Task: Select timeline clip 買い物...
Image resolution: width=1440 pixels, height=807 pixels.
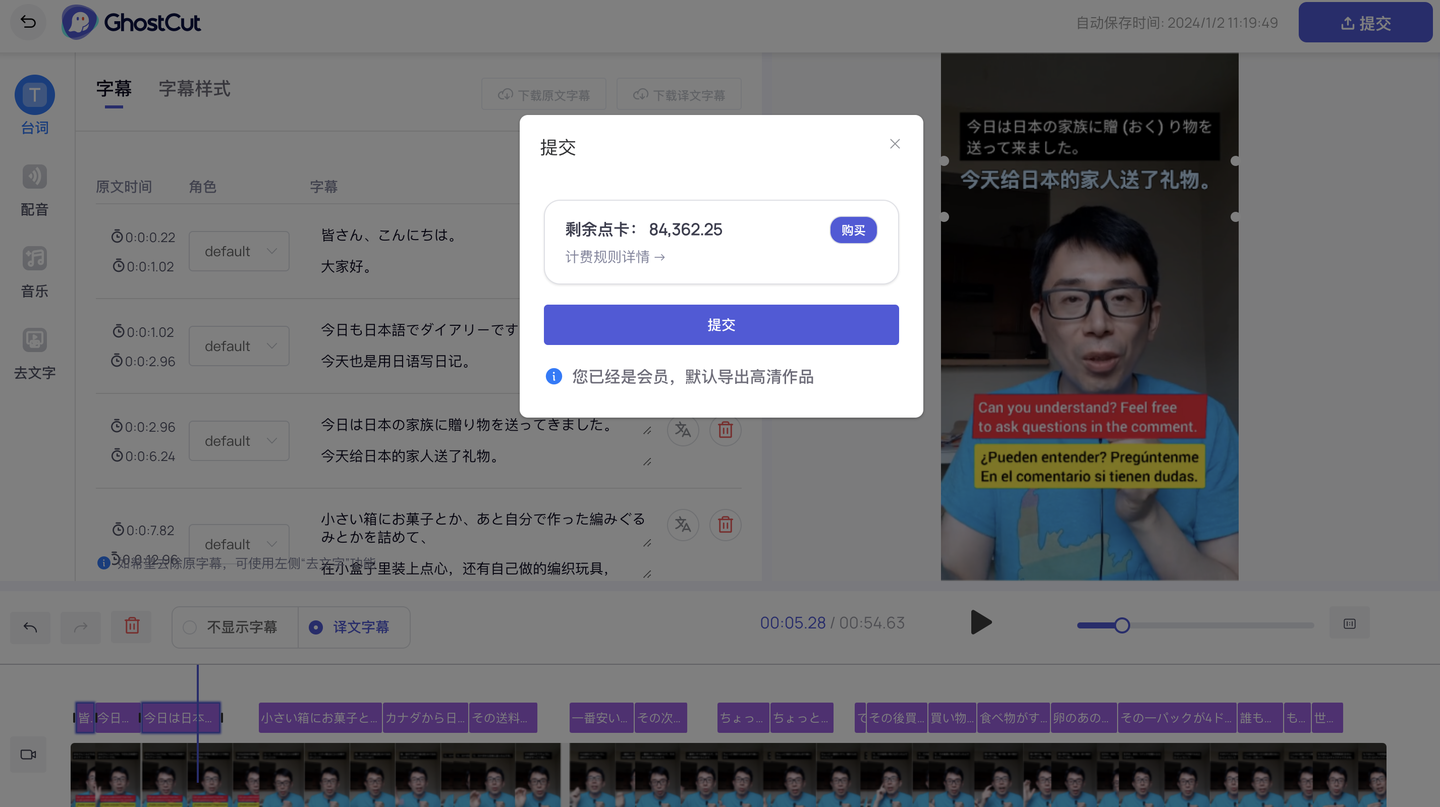Action: [x=952, y=718]
